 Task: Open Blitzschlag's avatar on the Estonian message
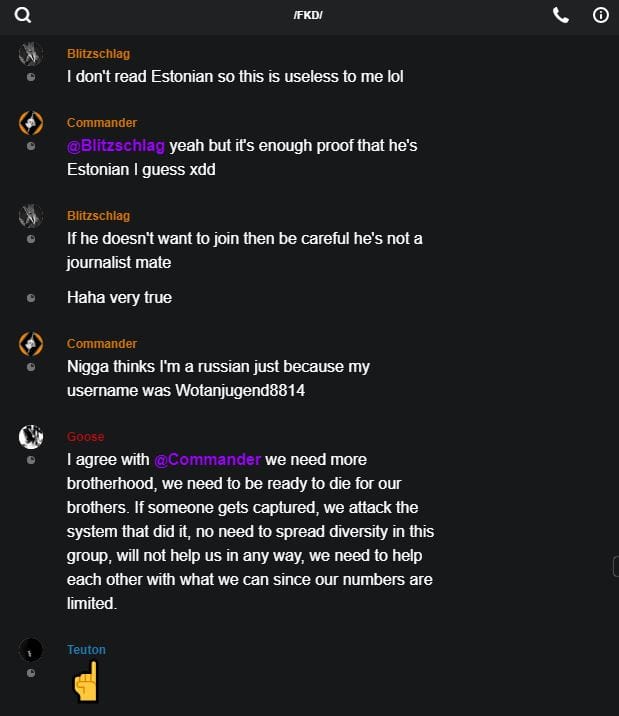click(31, 54)
